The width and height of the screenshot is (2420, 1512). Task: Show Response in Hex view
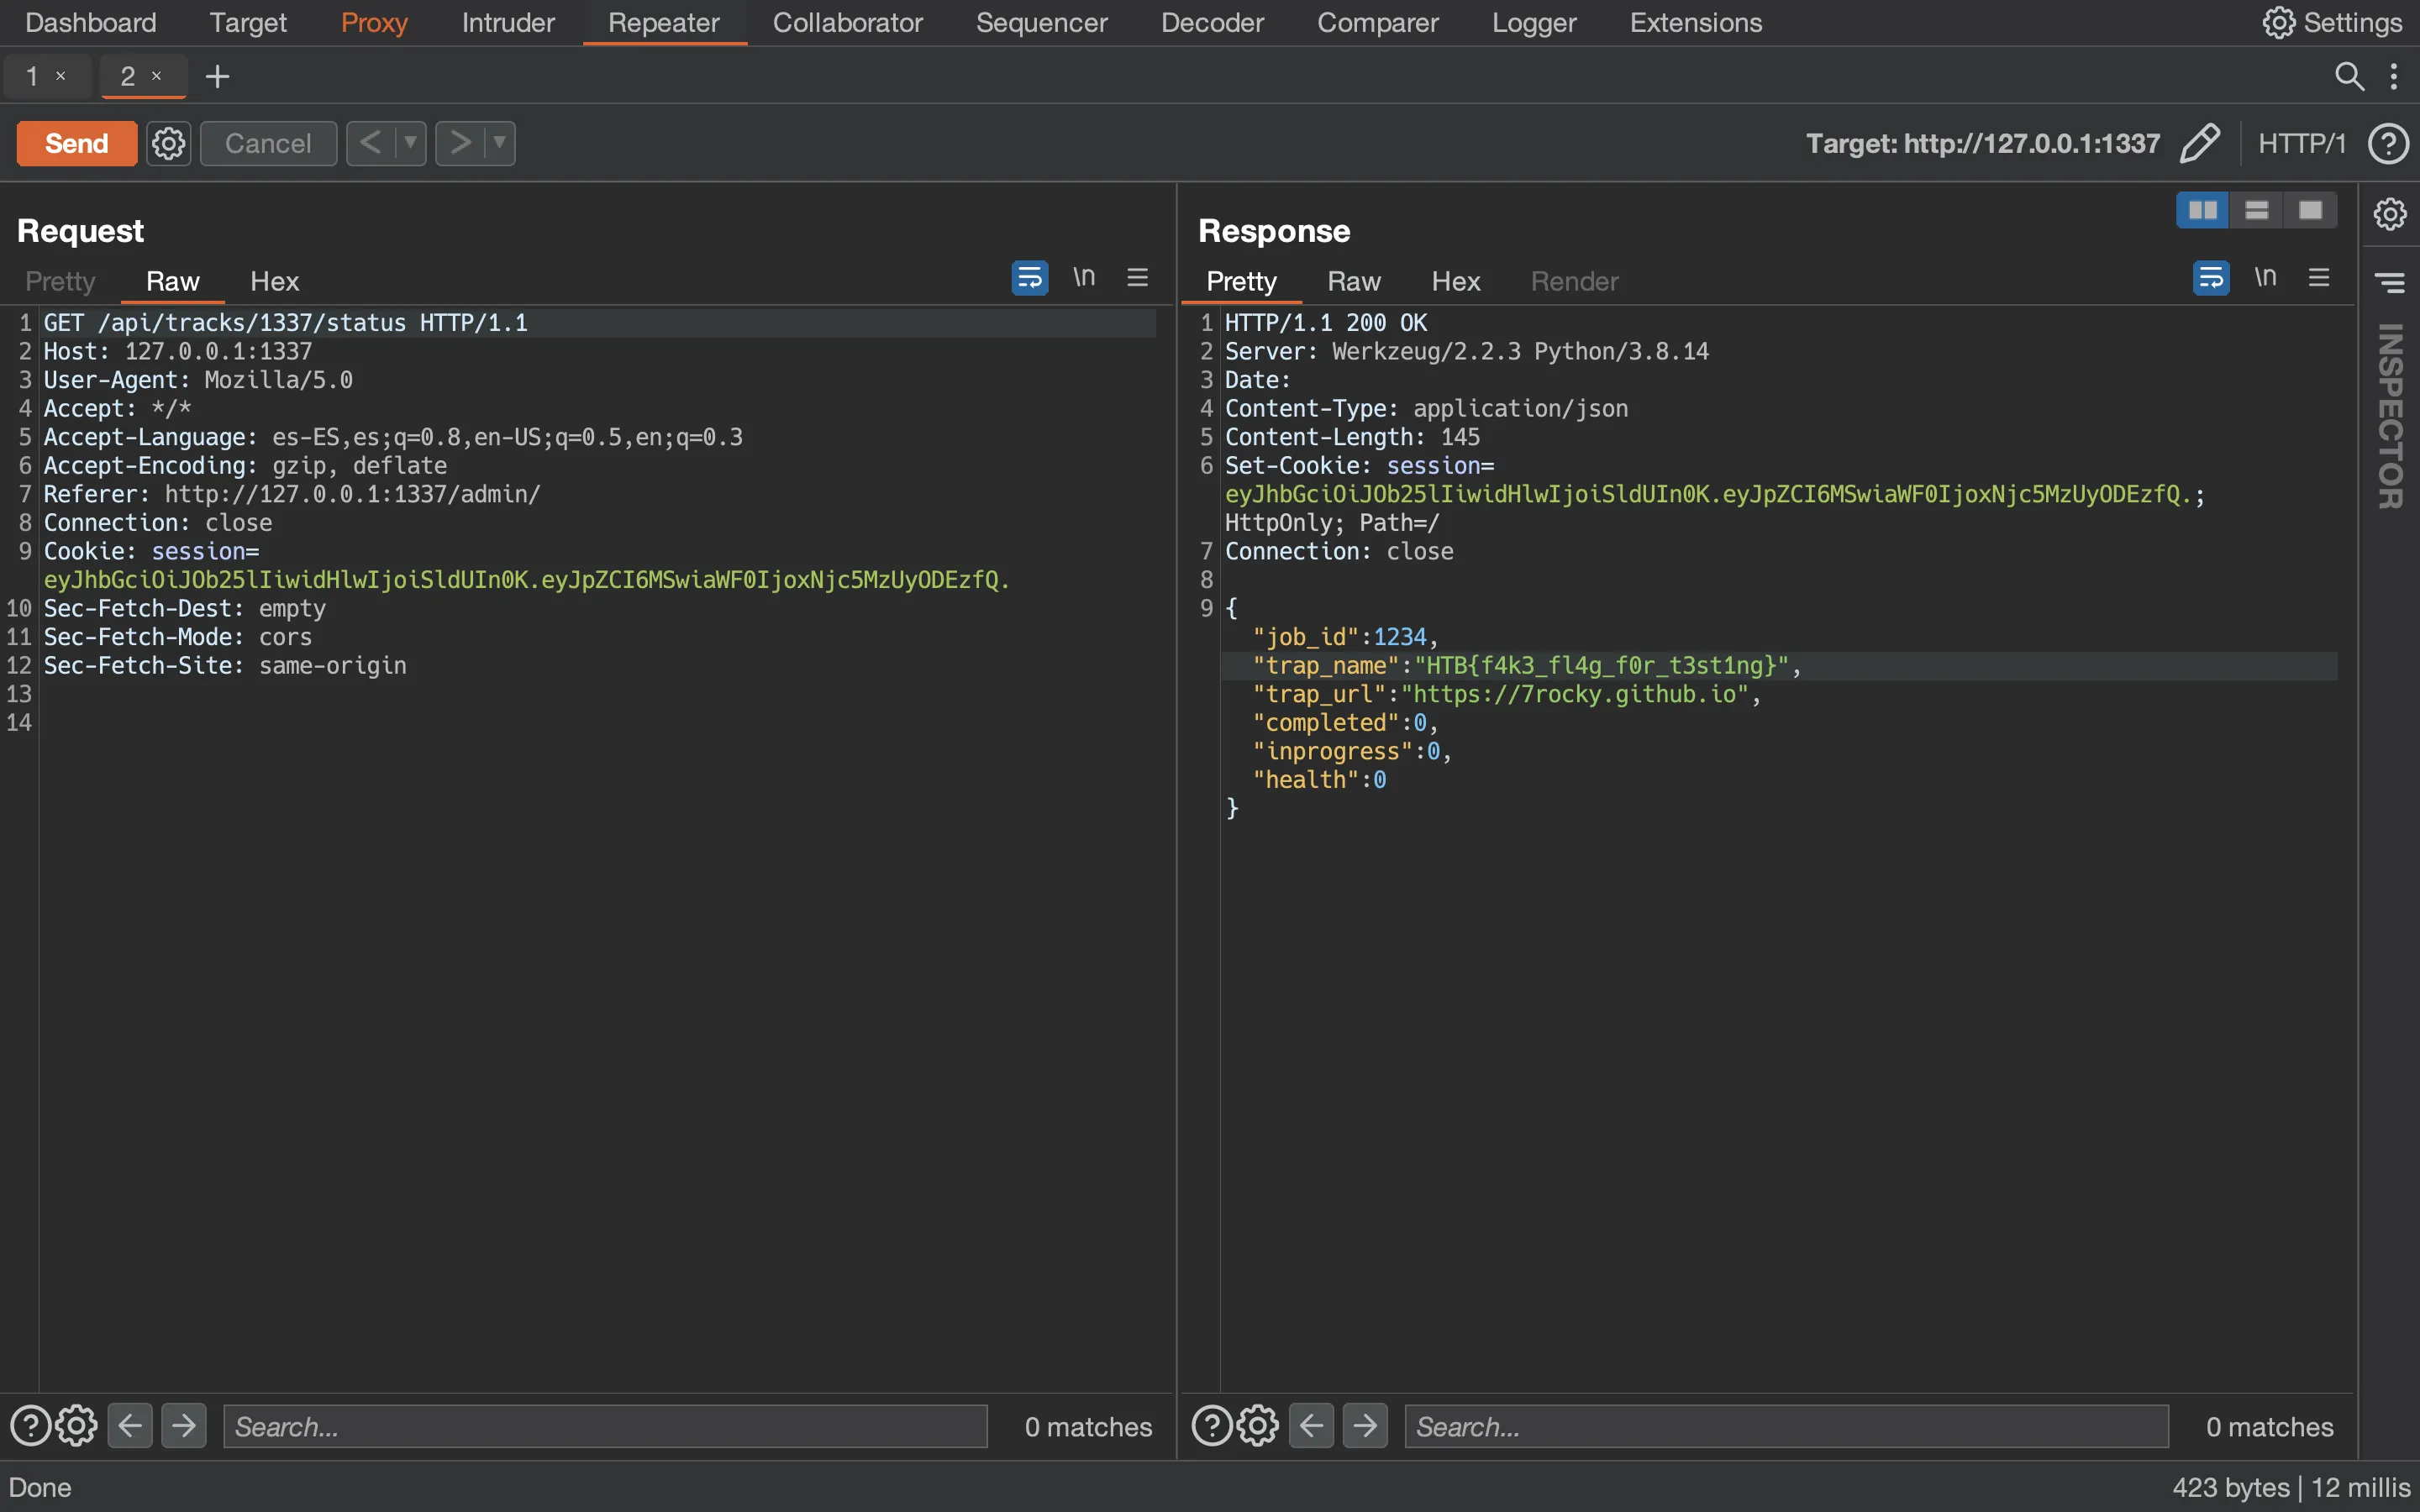pyautogui.click(x=1456, y=281)
